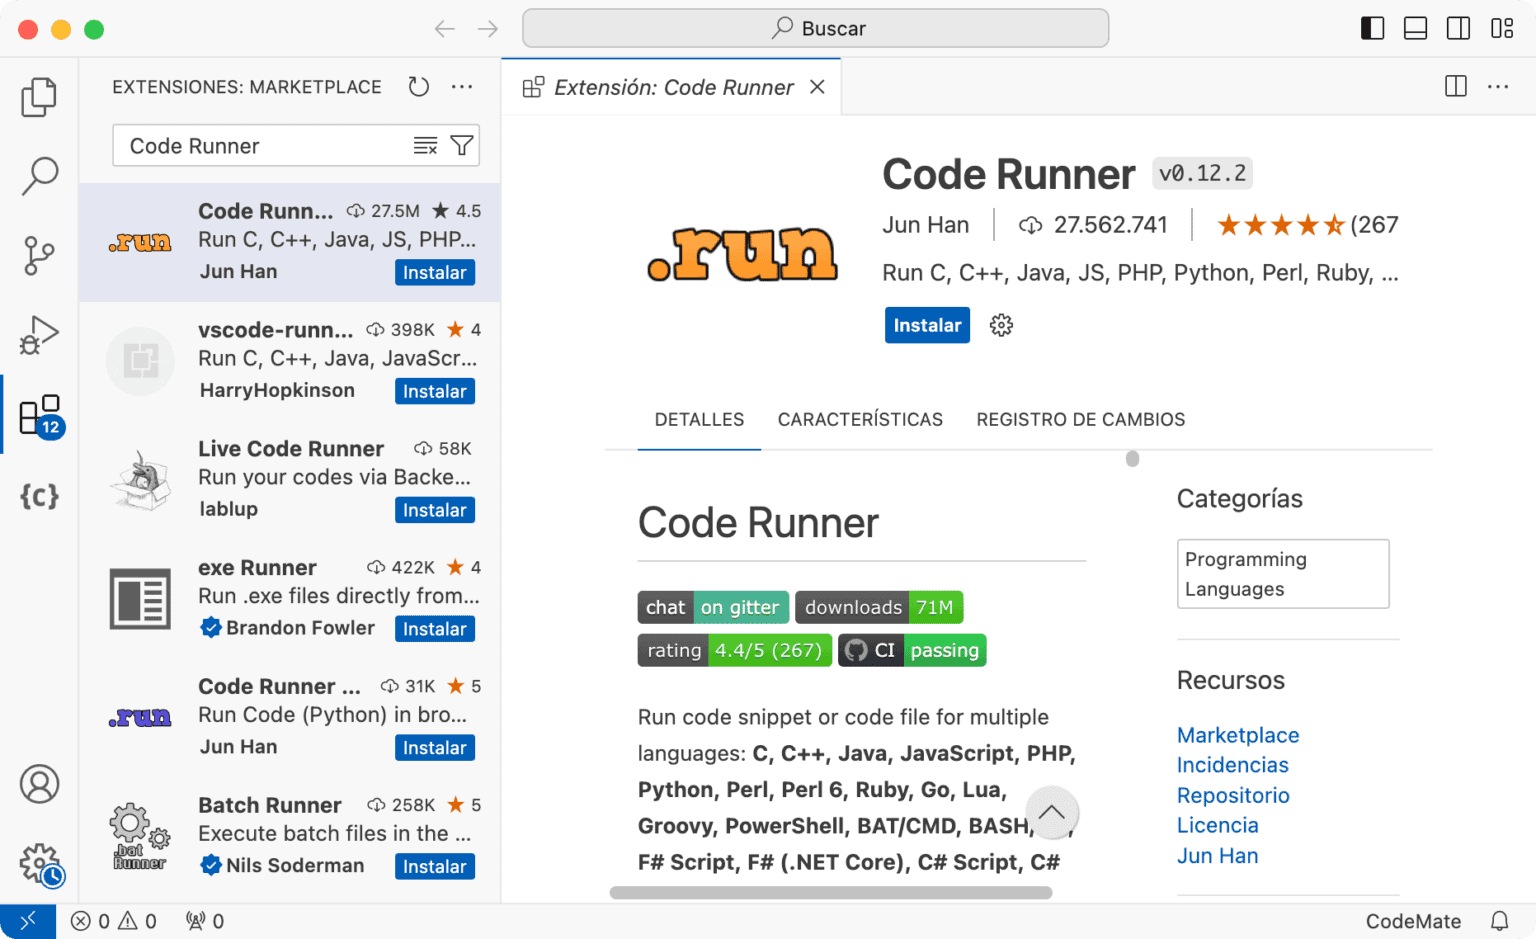Switch to the Registro de Cambios tab
This screenshot has height=939, width=1536.
(x=1080, y=419)
